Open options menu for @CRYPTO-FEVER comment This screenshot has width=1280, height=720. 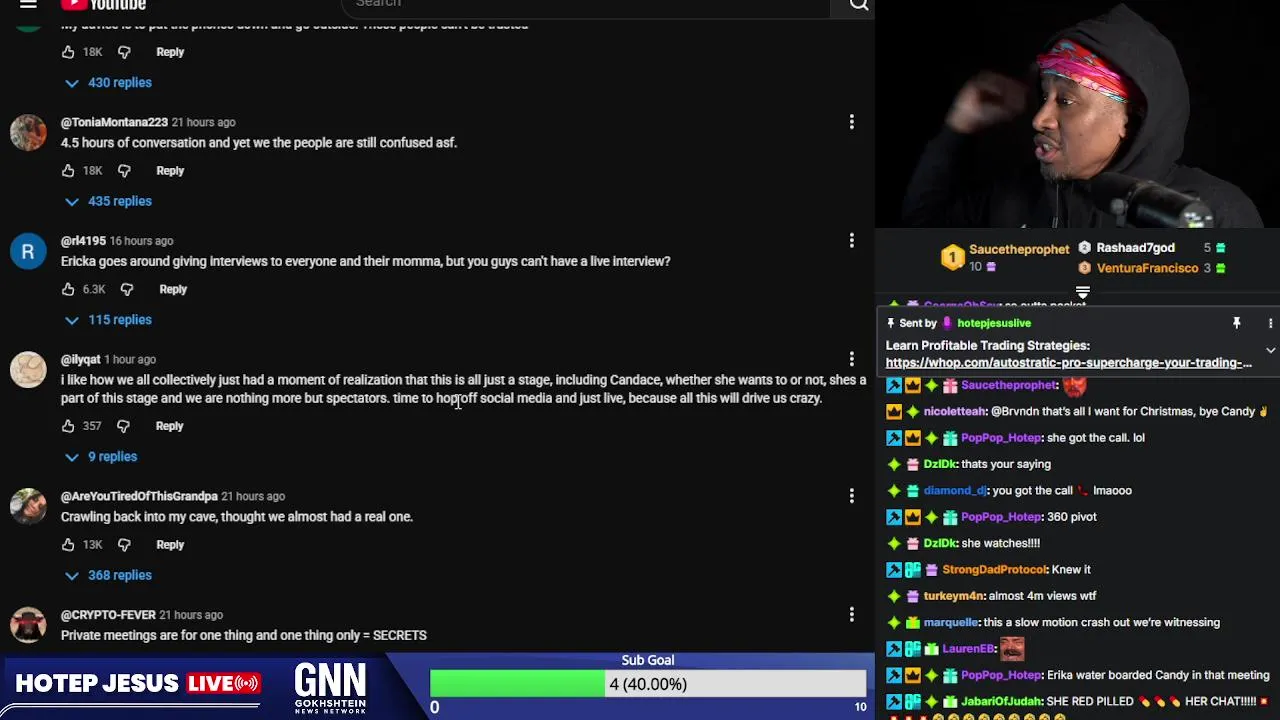coord(852,615)
